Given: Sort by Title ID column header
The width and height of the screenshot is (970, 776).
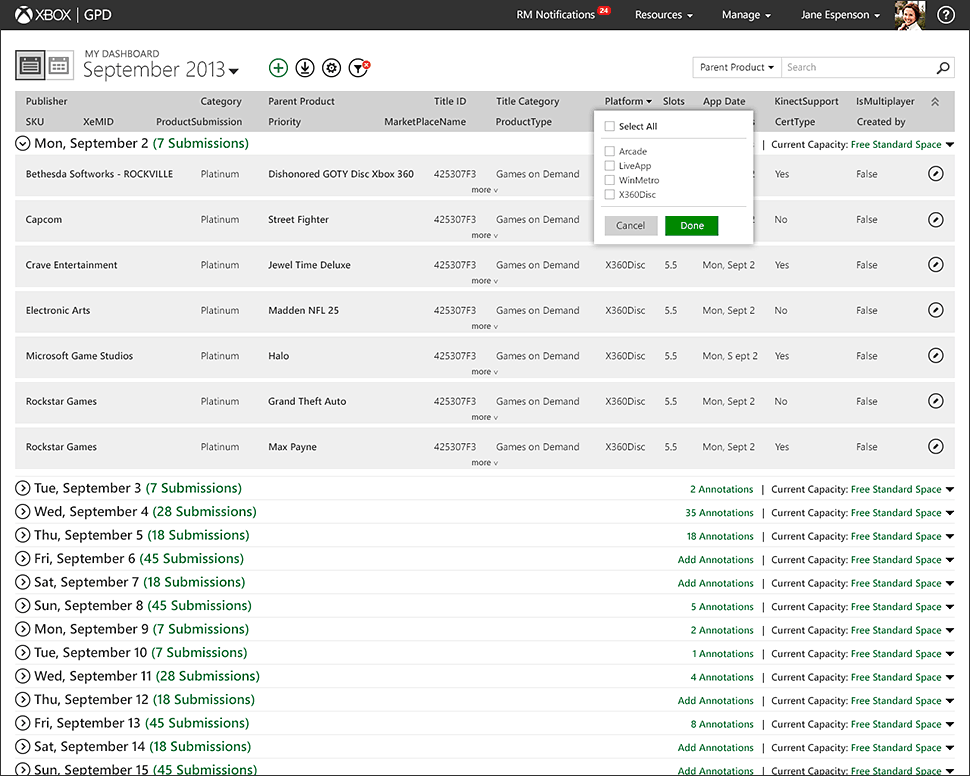Looking at the screenshot, I should (450, 101).
